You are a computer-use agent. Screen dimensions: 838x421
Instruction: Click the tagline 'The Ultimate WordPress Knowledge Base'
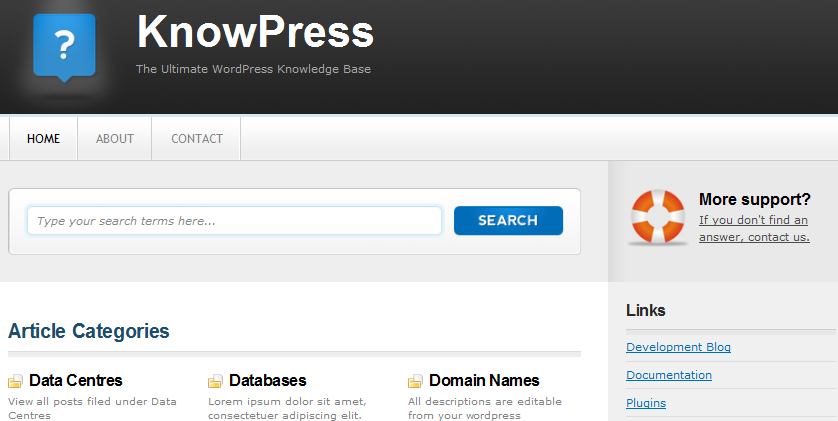coord(253,69)
